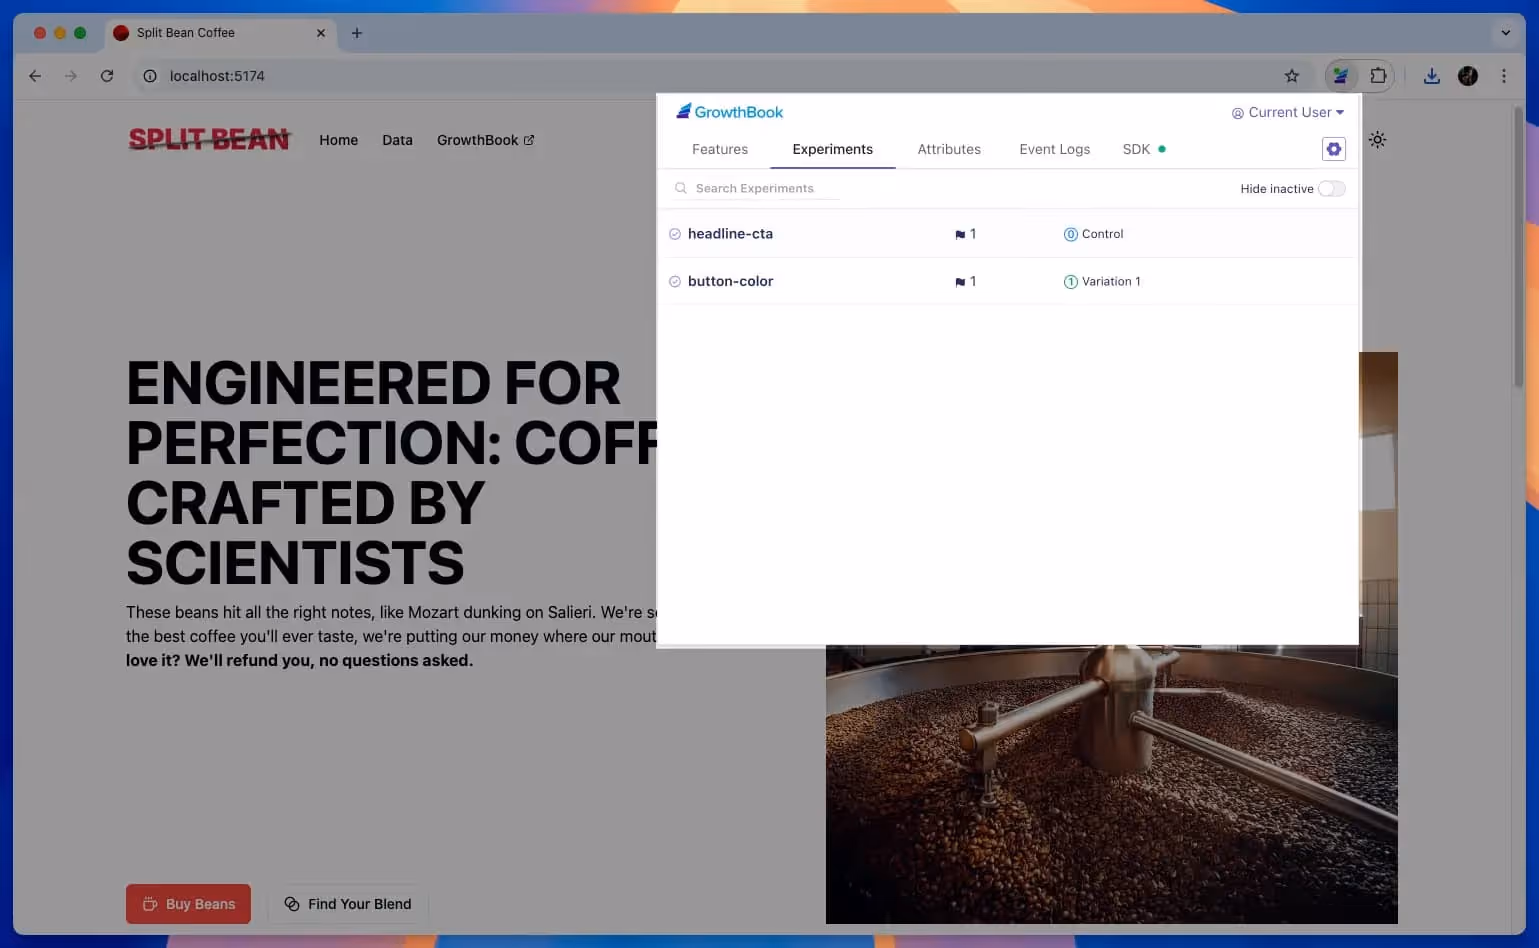Click the Variation 1 circle icon for button-color
The width and height of the screenshot is (1539, 948).
(1069, 281)
